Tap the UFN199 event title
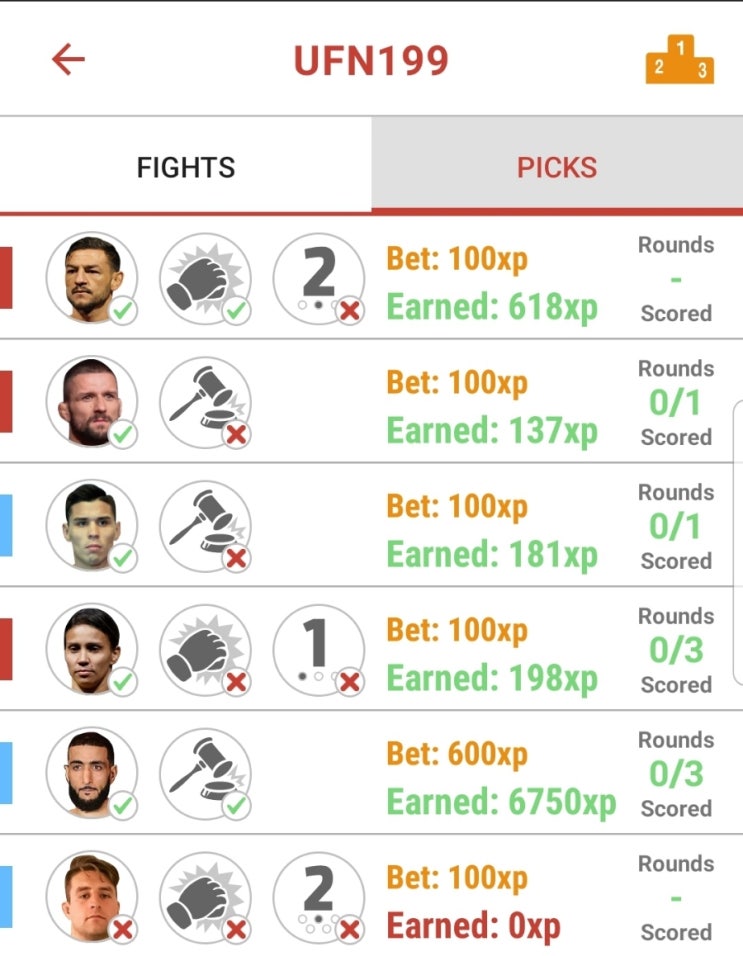This screenshot has height=956, width=743. [x=371, y=60]
